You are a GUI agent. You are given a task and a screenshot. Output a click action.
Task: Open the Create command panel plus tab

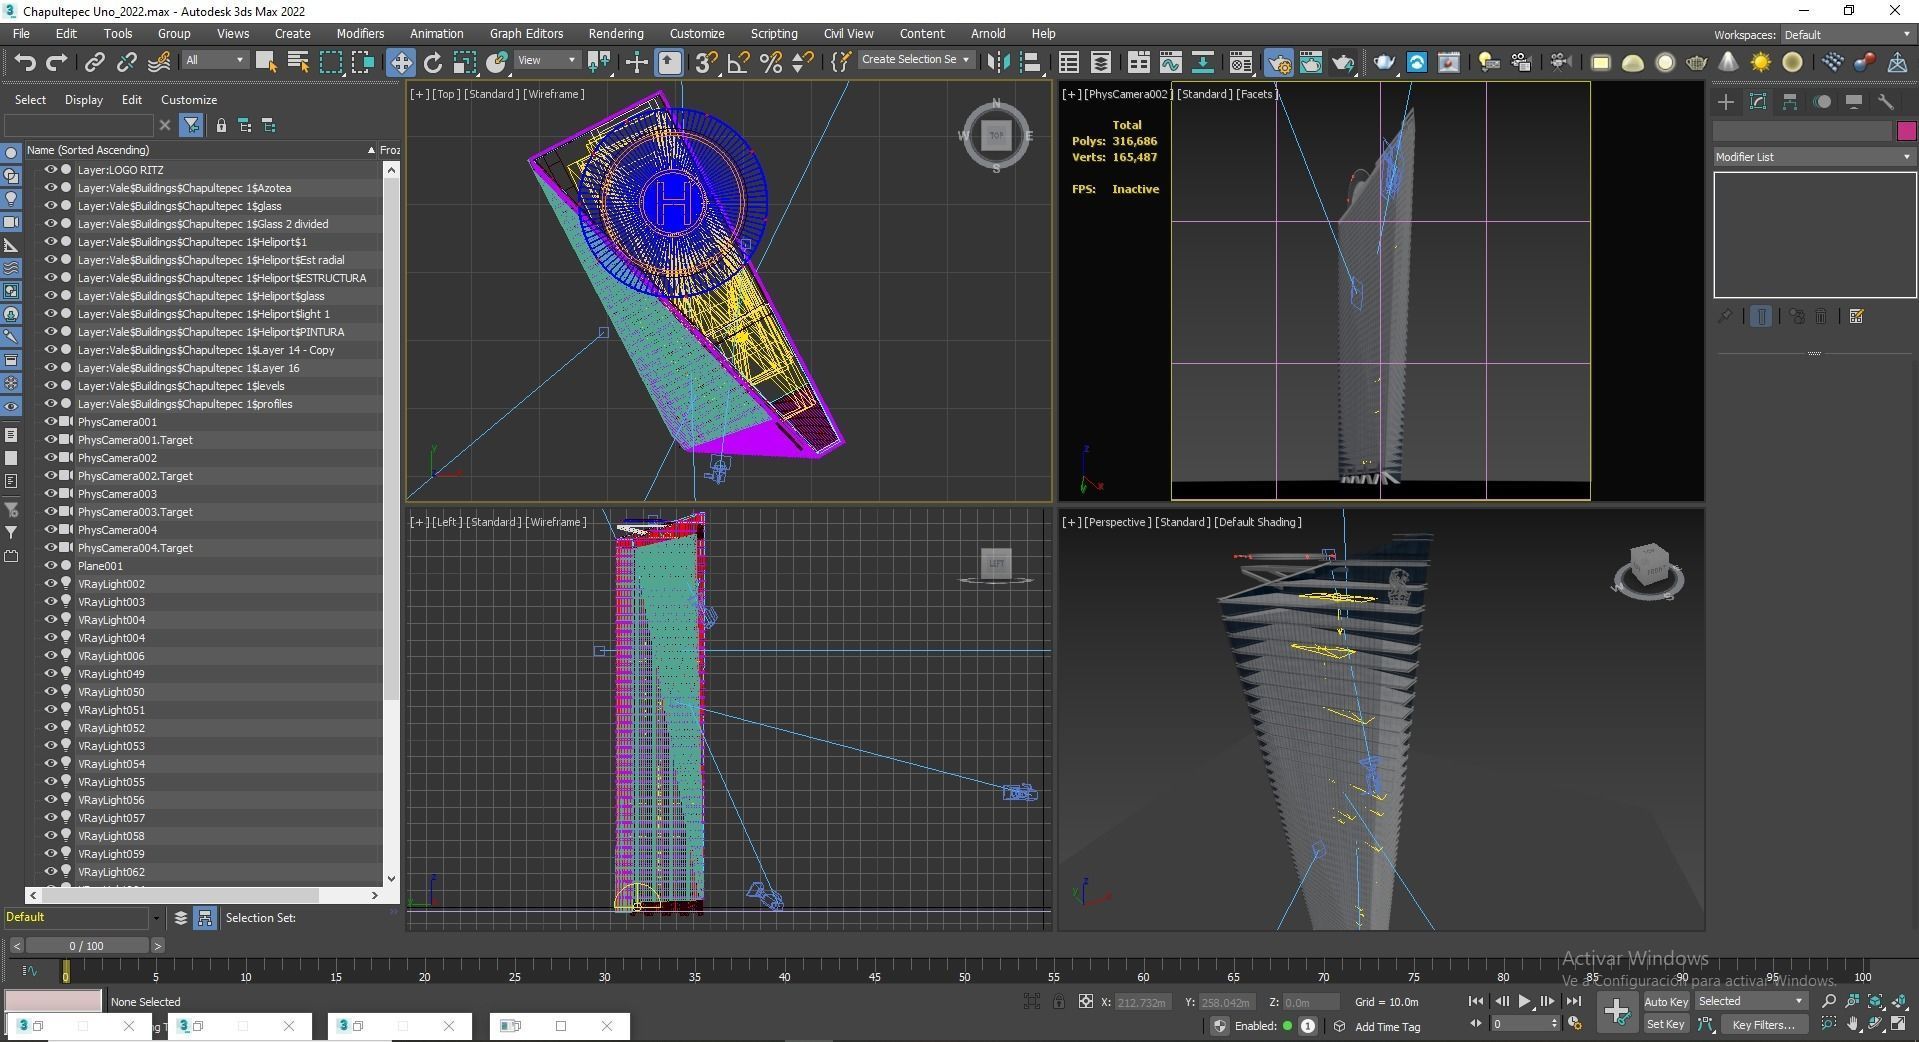1726,102
